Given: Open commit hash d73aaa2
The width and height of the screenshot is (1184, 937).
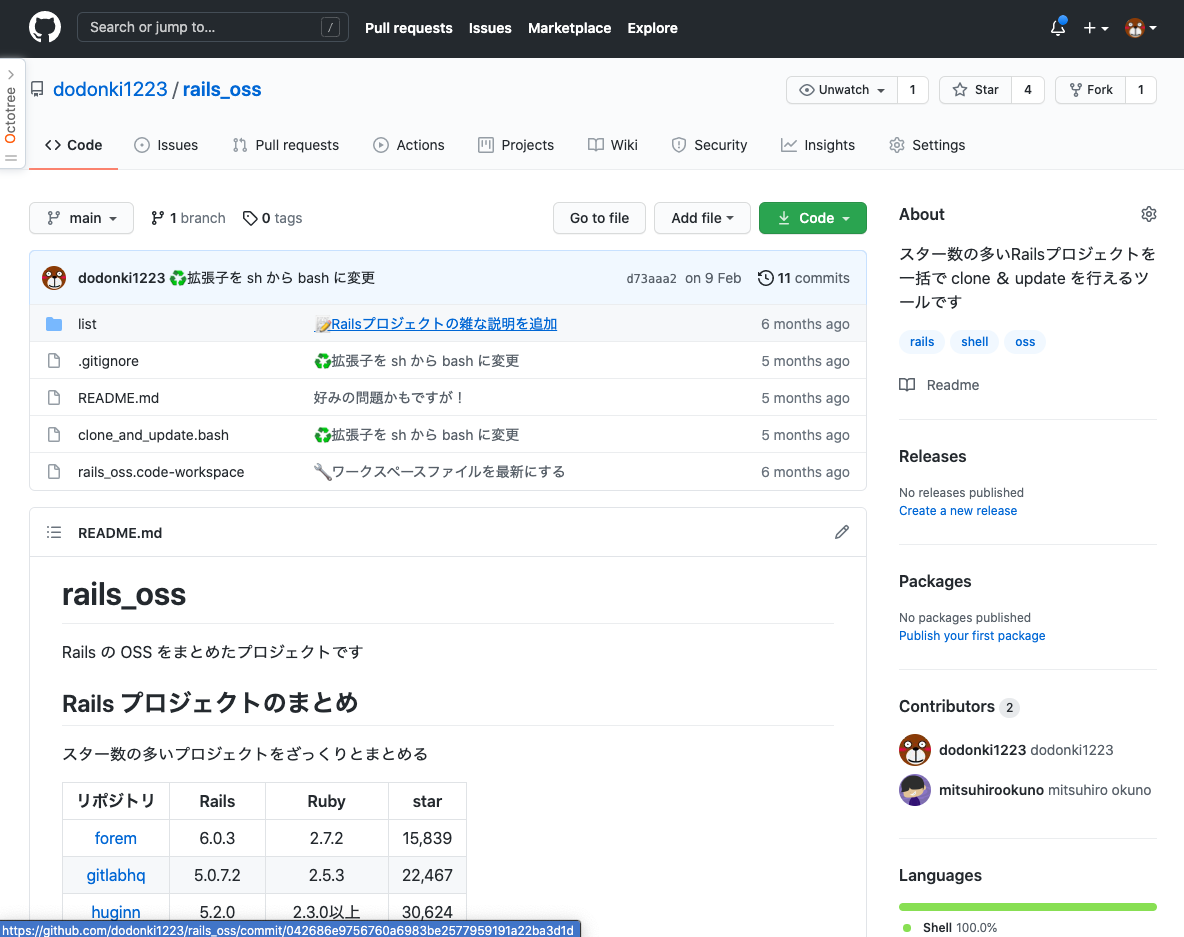Looking at the screenshot, I should (651, 279).
